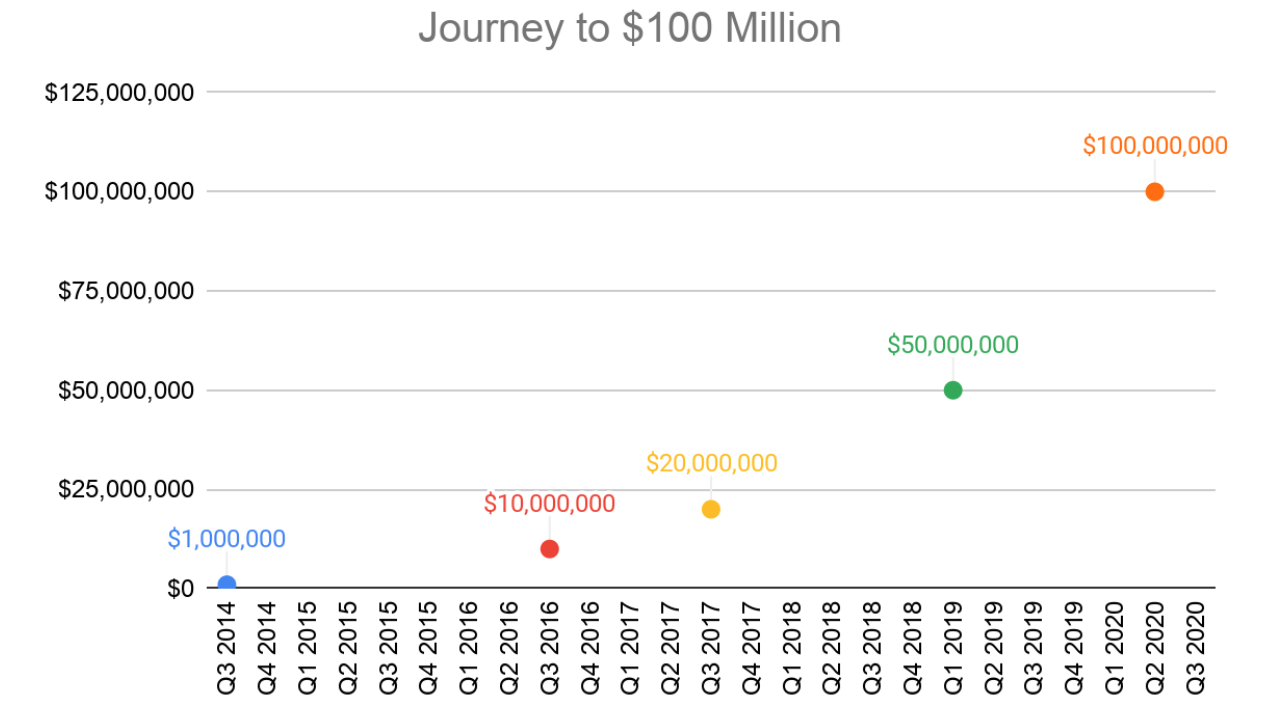The height and width of the screenshot is (714, 1288).
Task: Click the green $50,000,000 data point
Action: point(953,390)
